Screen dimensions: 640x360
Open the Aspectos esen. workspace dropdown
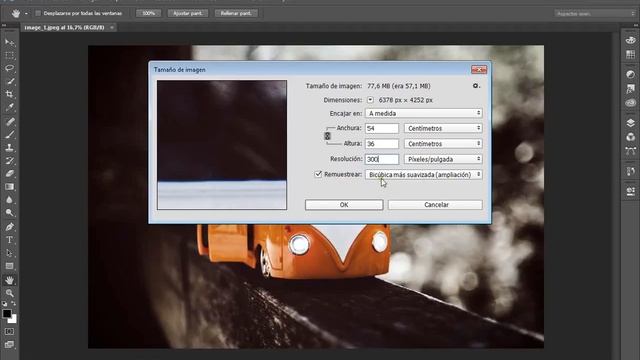coord(595,13)
